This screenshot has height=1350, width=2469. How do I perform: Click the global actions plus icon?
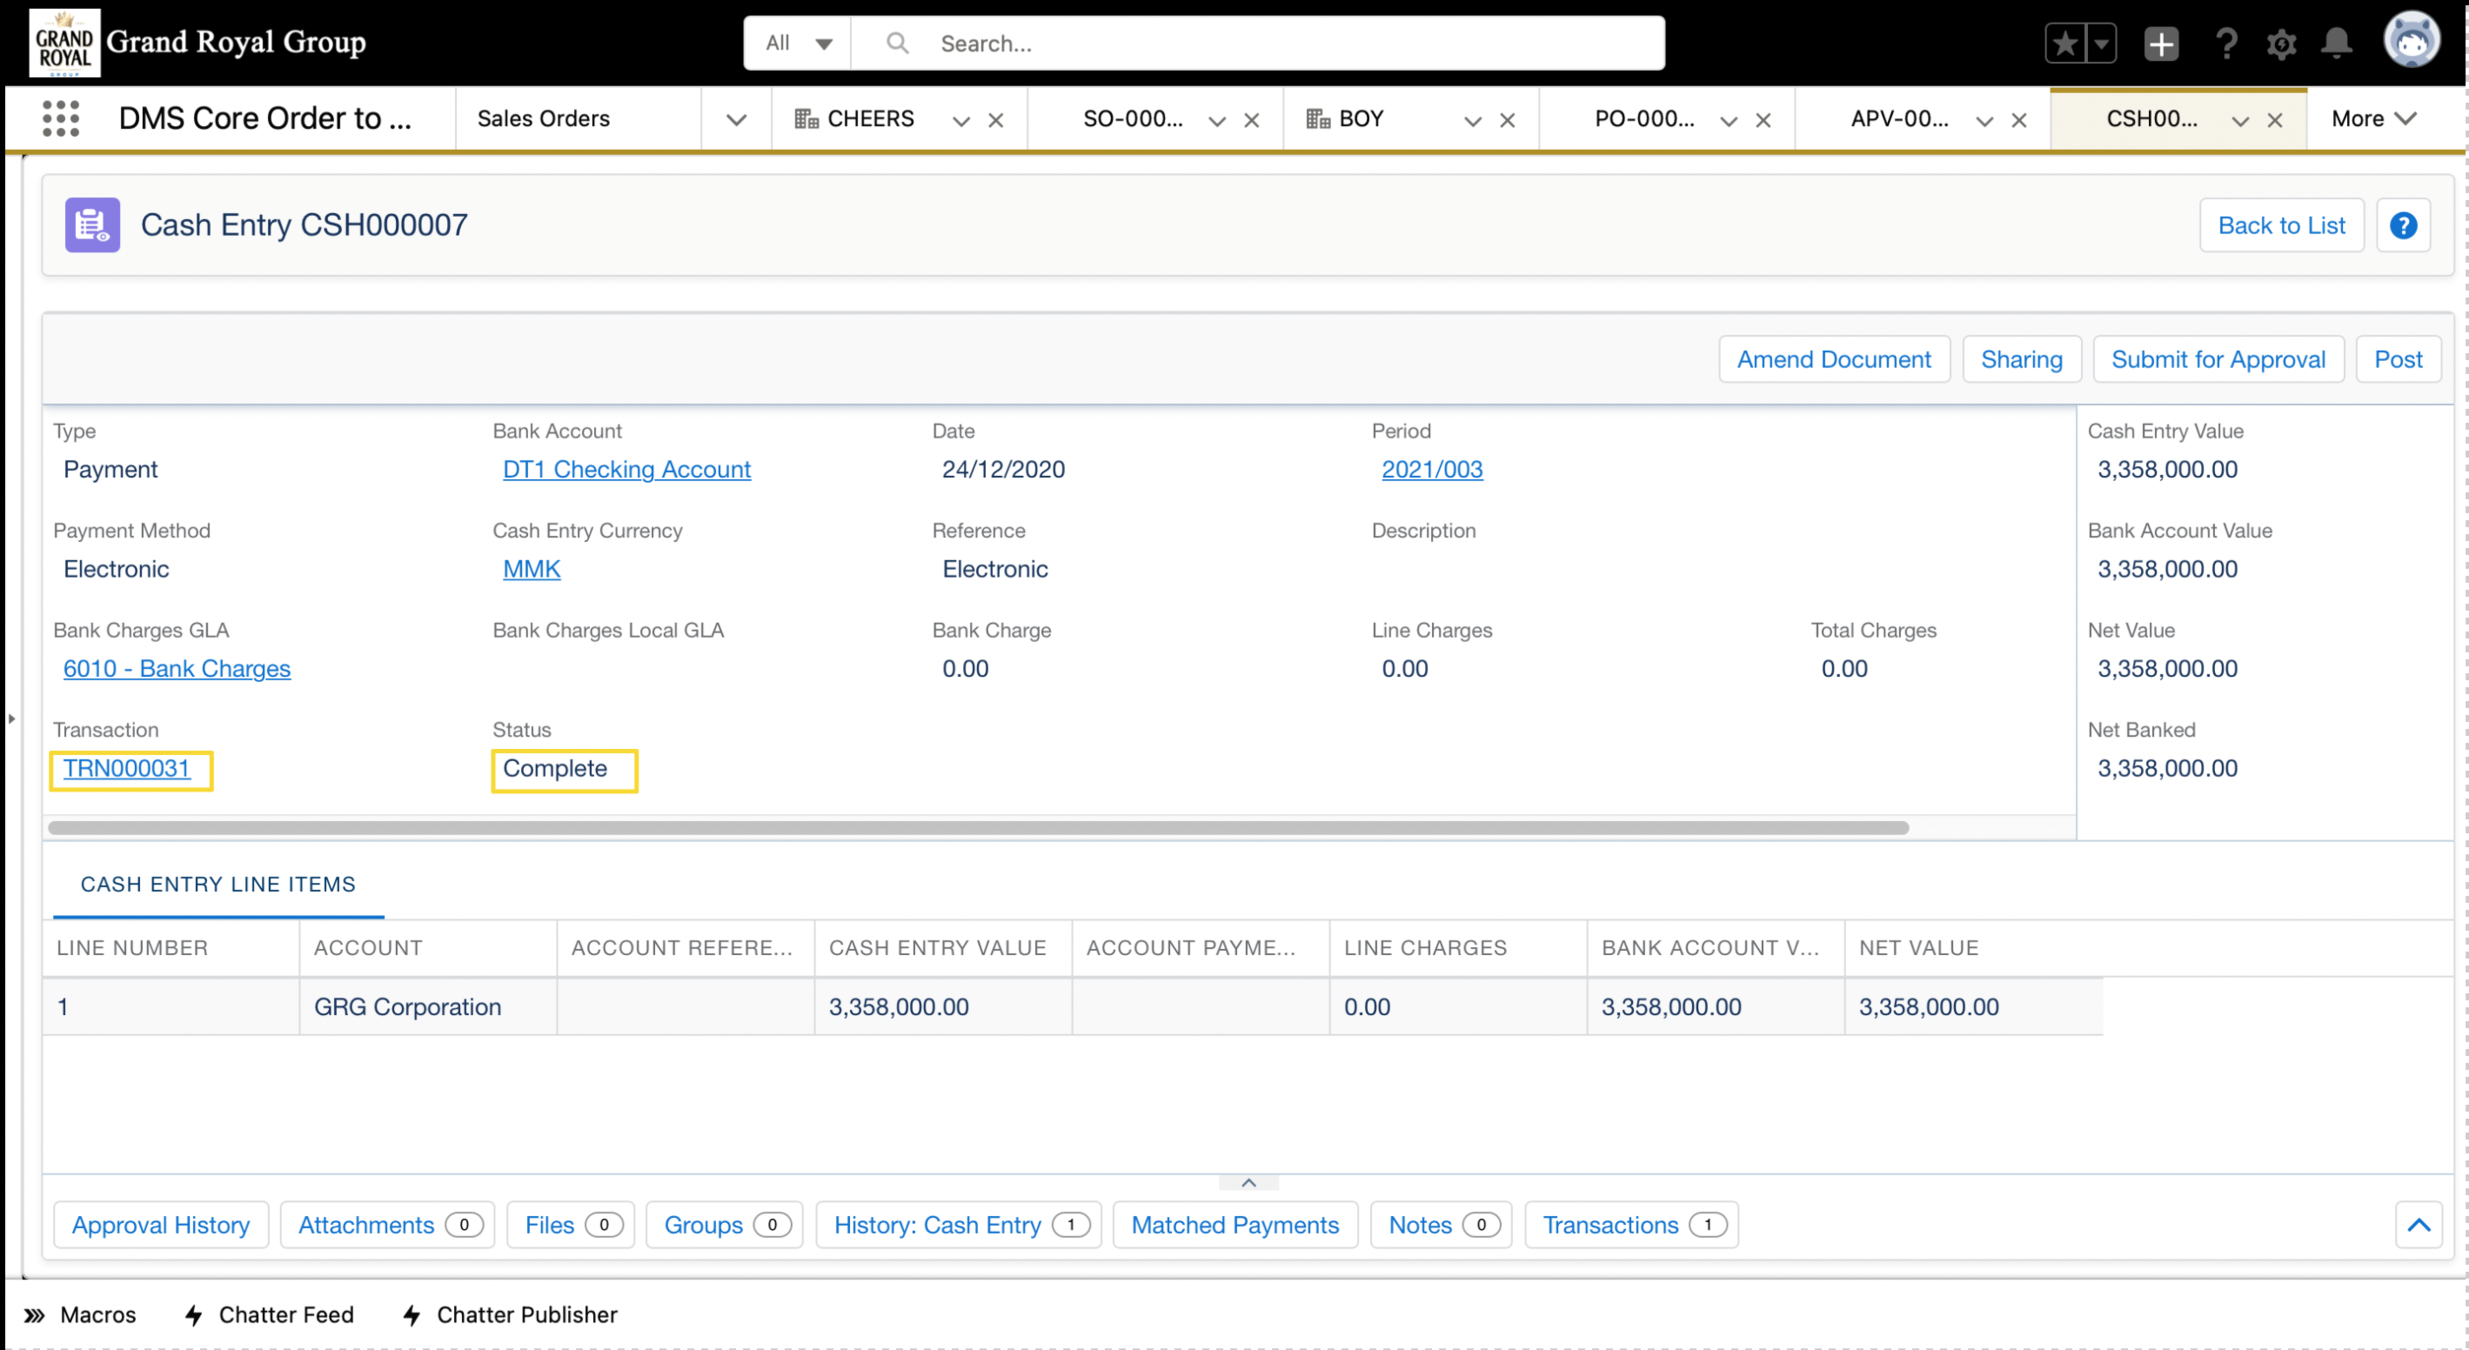(2160, 43)
